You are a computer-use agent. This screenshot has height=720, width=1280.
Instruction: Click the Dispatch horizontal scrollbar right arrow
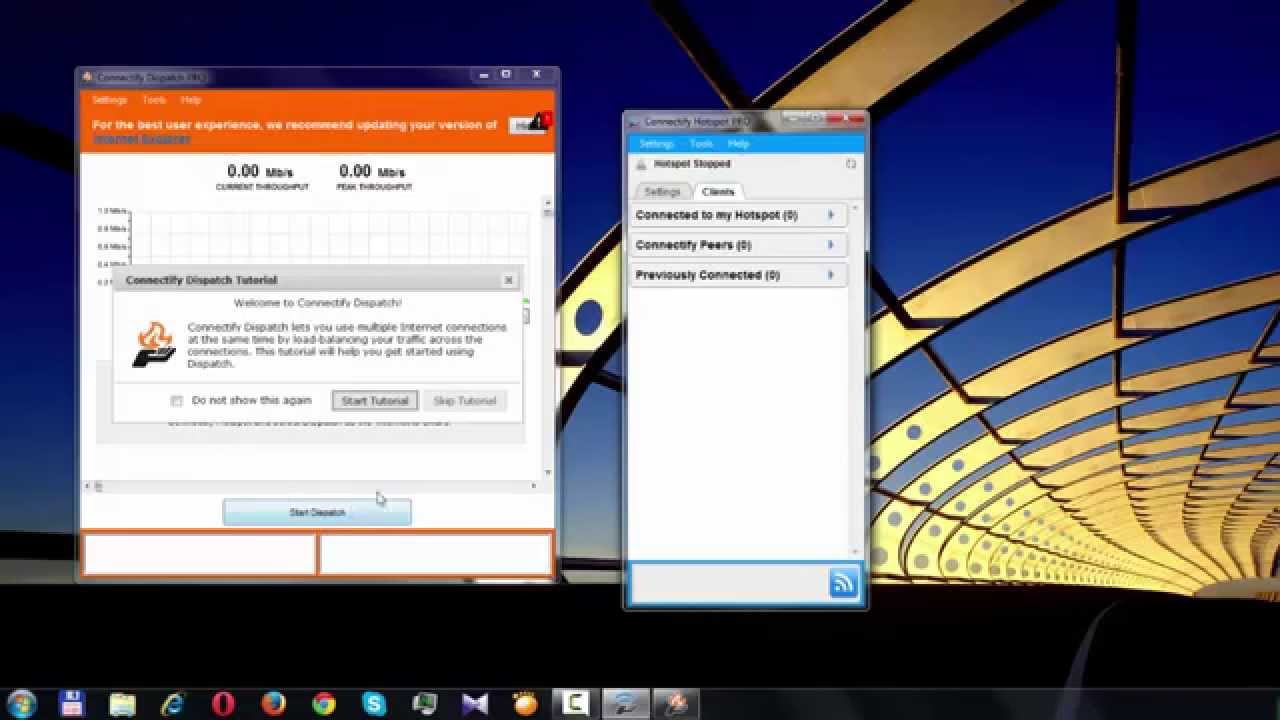pyautogui.click(x=534, y=487)
